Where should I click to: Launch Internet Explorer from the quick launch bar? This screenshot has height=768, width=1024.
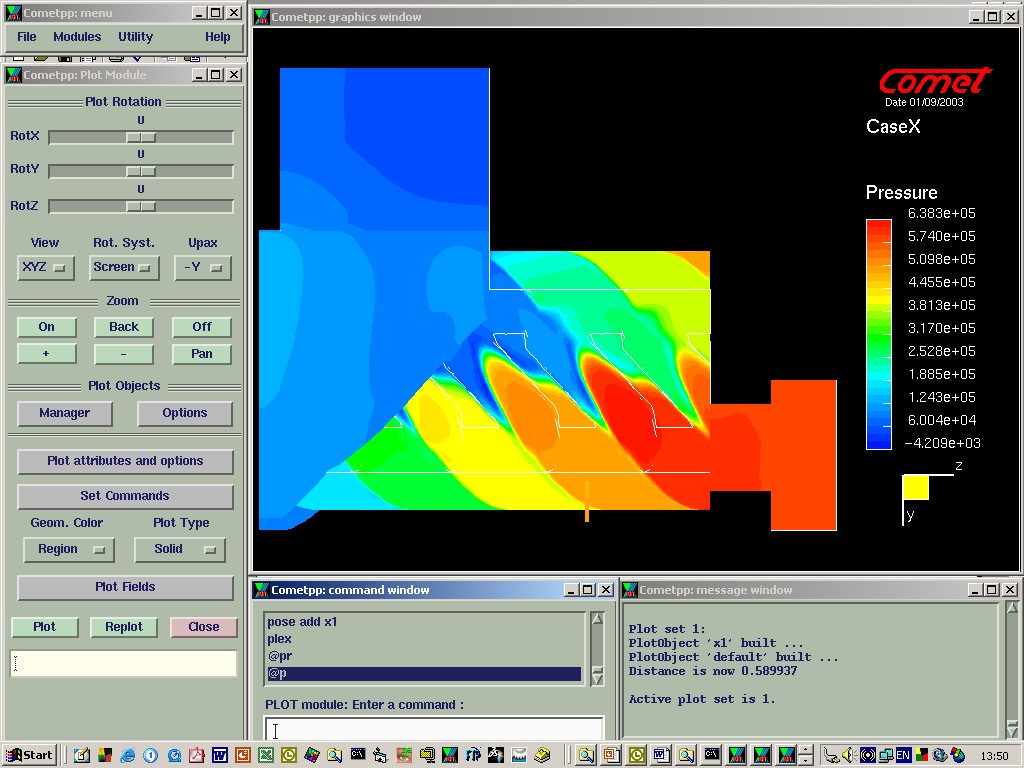126,755
